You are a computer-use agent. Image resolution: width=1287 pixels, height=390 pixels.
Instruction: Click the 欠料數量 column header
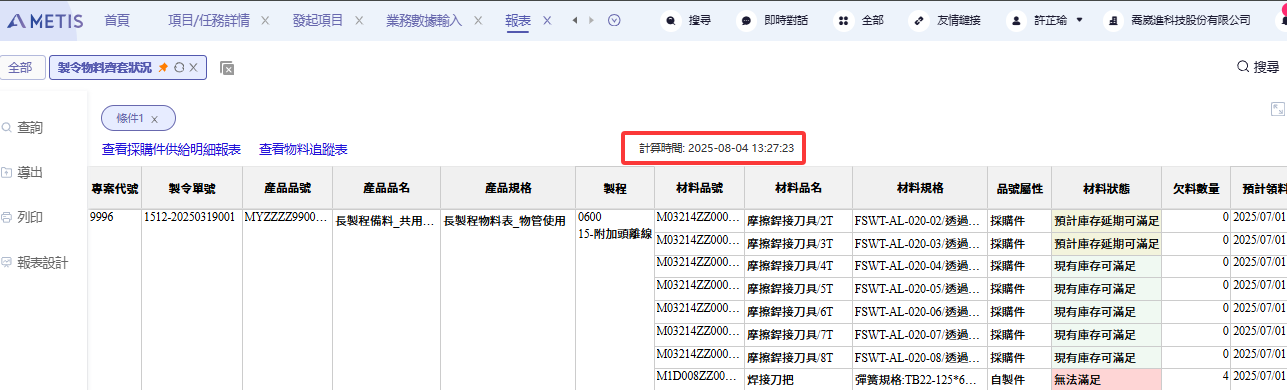coord(1196,188)
